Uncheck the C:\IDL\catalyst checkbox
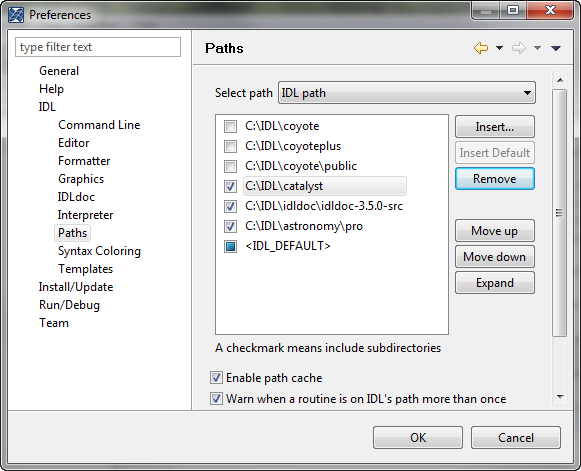 coord(230,186)
